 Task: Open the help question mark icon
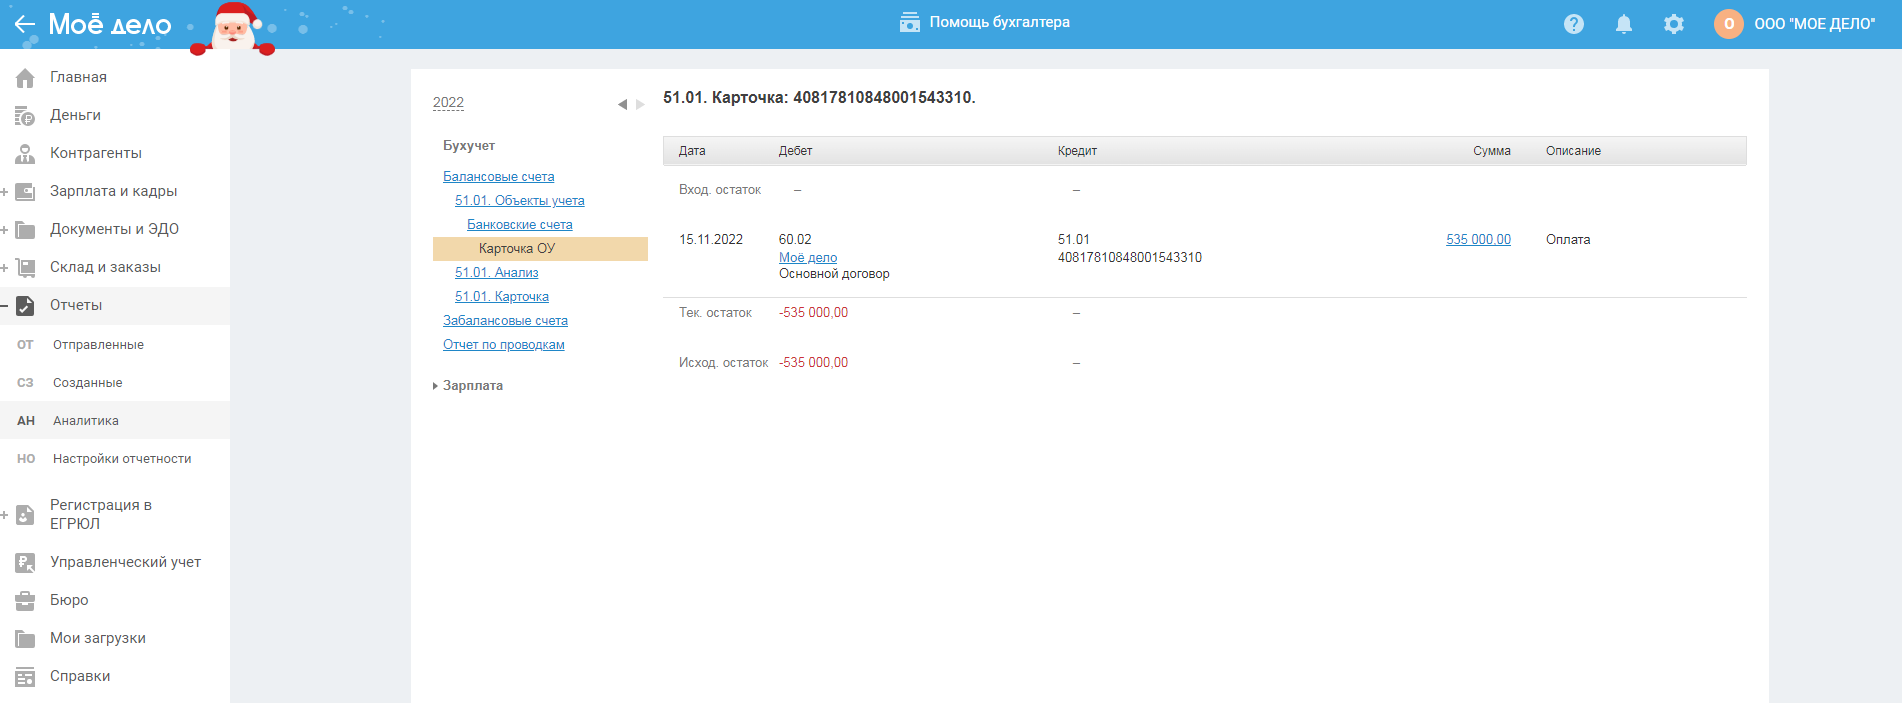coord(1573,24)
